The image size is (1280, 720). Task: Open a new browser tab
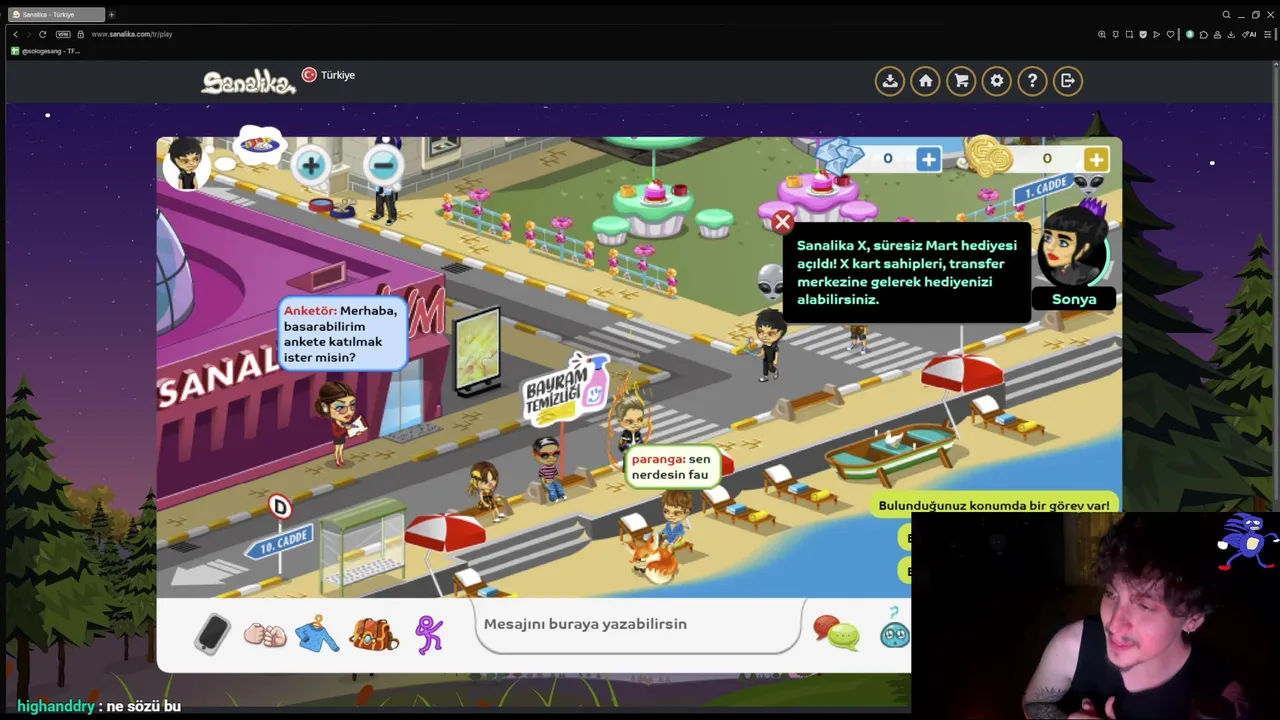coord(111,15)
